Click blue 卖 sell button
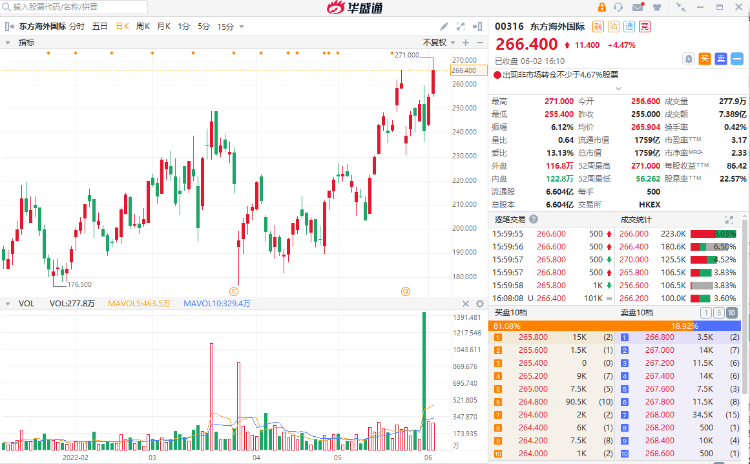 click(721, 59)
